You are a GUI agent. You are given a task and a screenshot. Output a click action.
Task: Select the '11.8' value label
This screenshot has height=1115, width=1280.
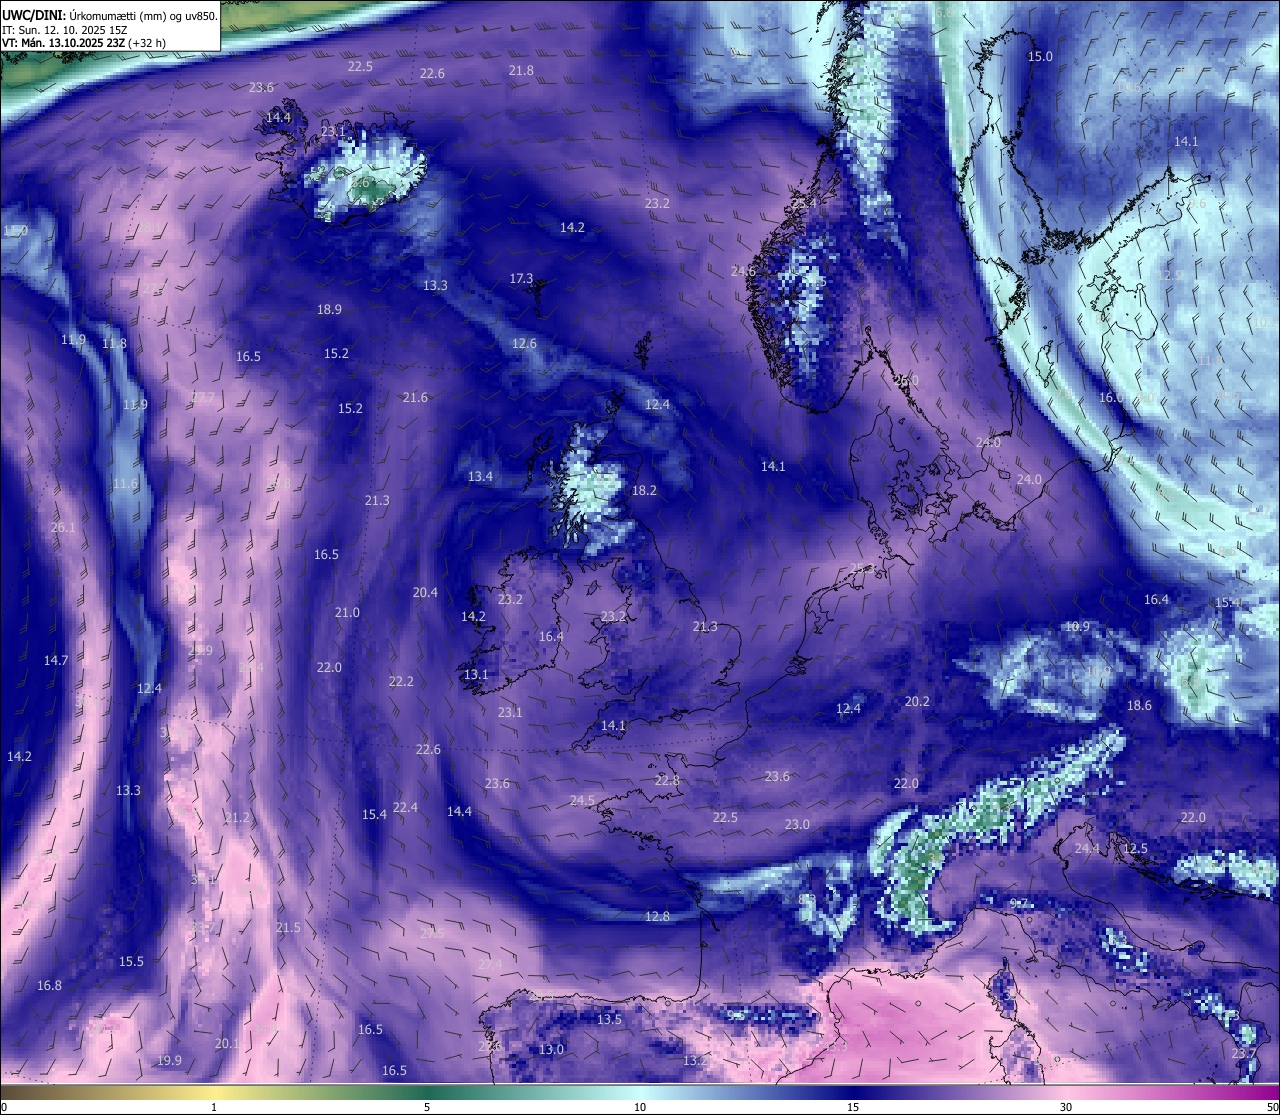[x=114, y=344]
